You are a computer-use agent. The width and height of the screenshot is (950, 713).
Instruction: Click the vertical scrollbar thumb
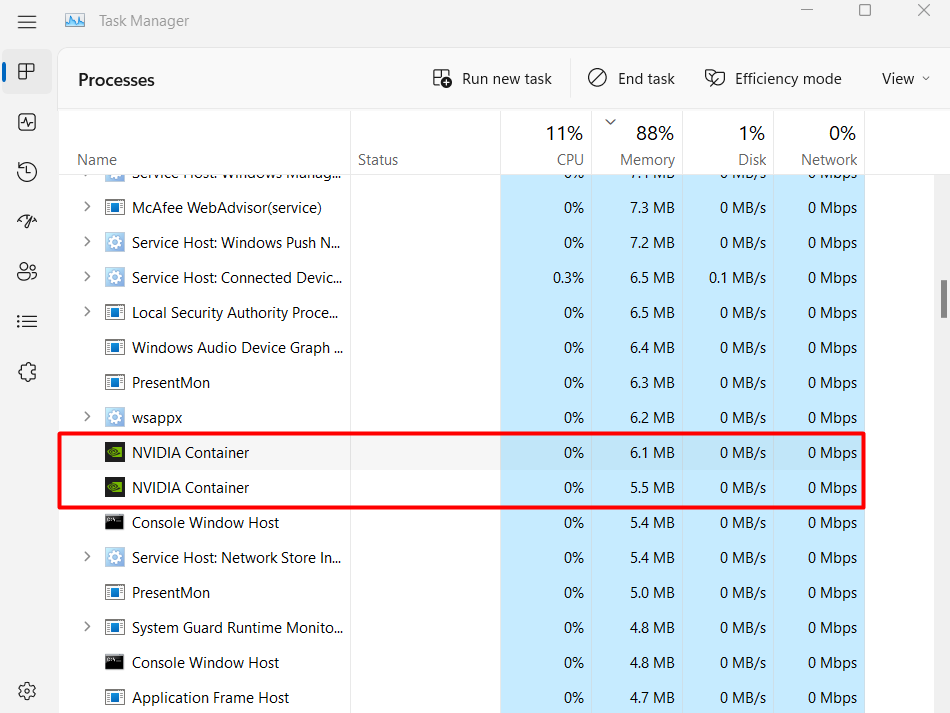[x=942, y=298]
